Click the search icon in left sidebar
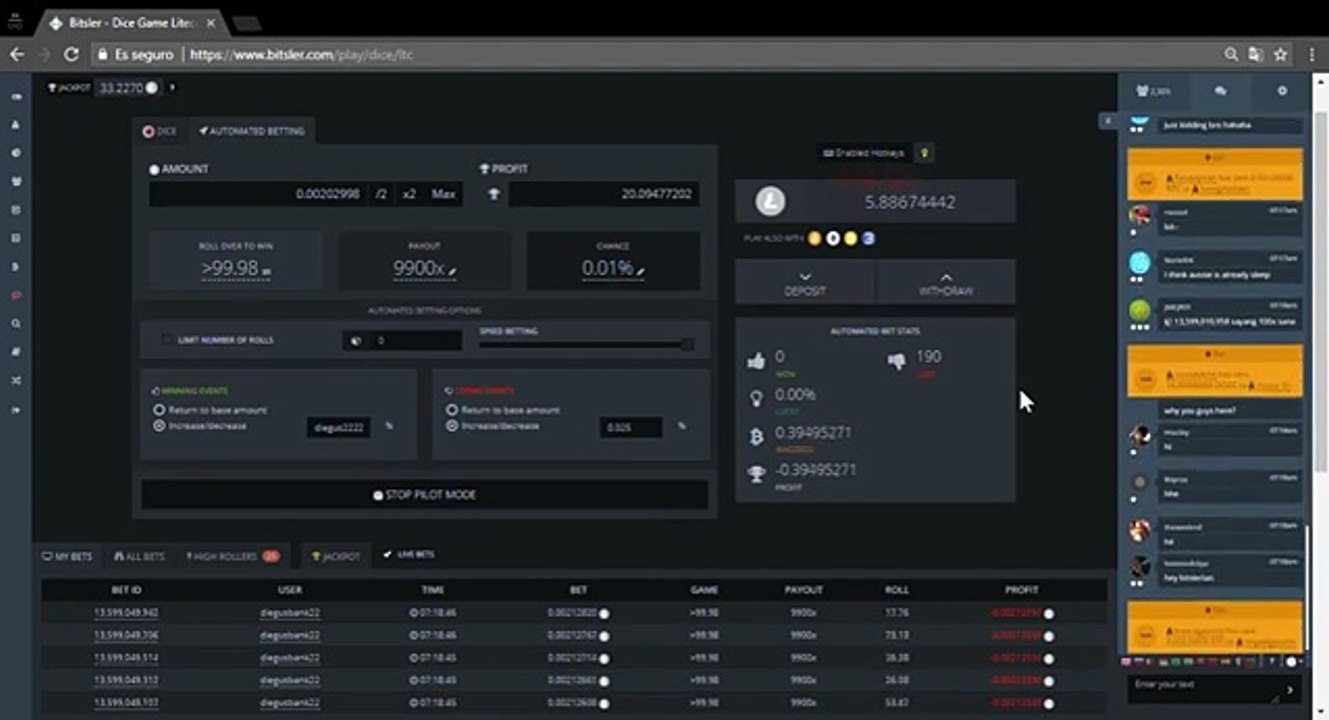This screenshot has width=1329, height=720. click(x=16, y=324)
